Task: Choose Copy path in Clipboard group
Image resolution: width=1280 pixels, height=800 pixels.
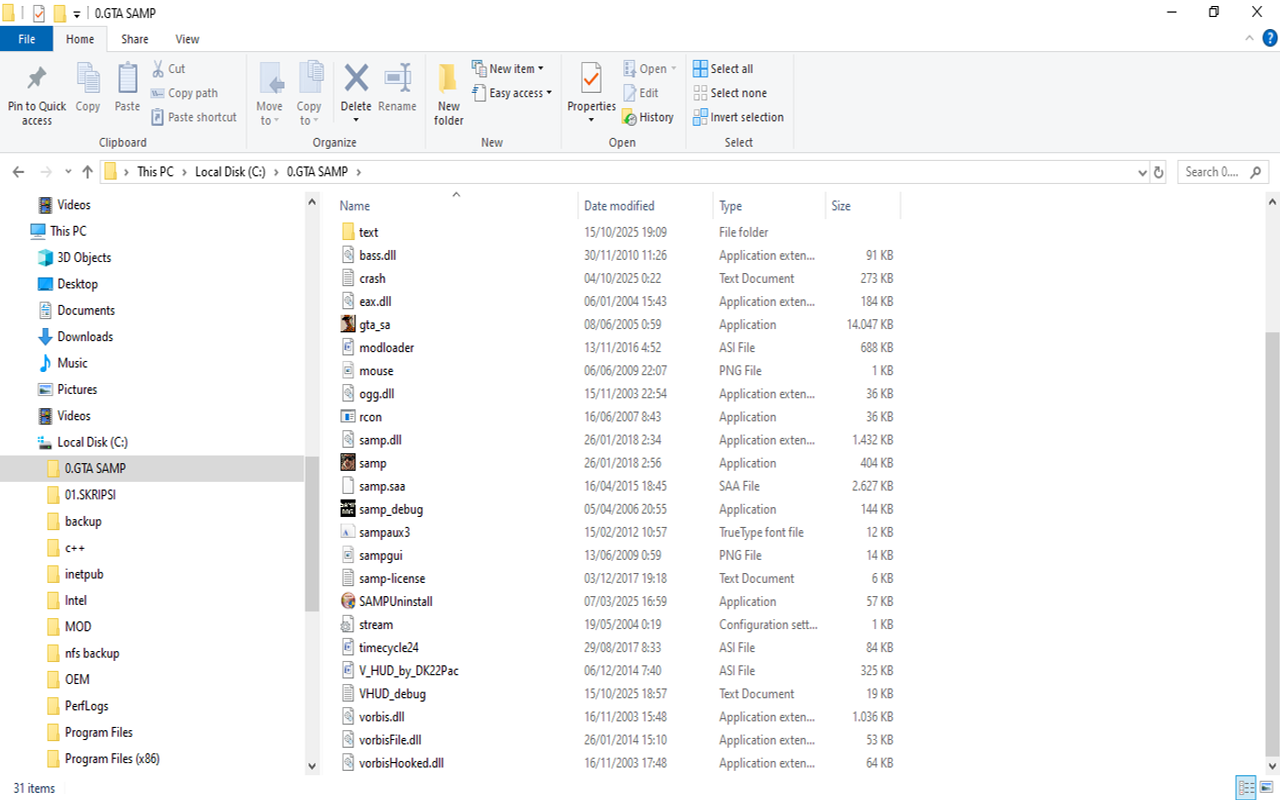Action: click(x=185, y=93)
